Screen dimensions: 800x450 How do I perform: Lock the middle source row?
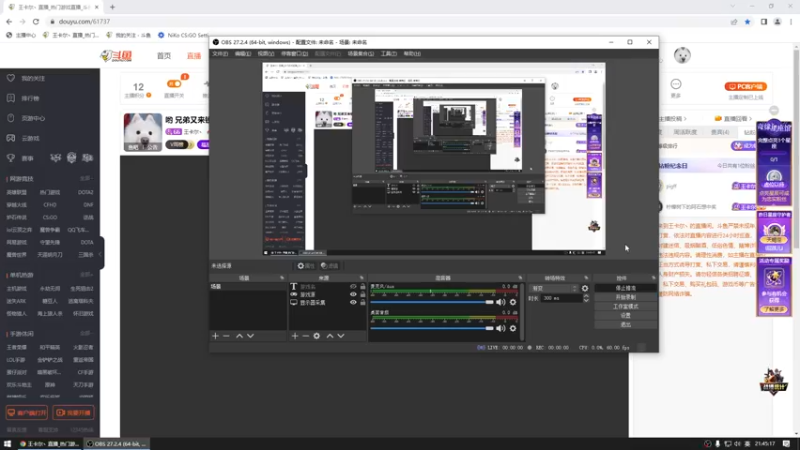(x=363, y=294)
